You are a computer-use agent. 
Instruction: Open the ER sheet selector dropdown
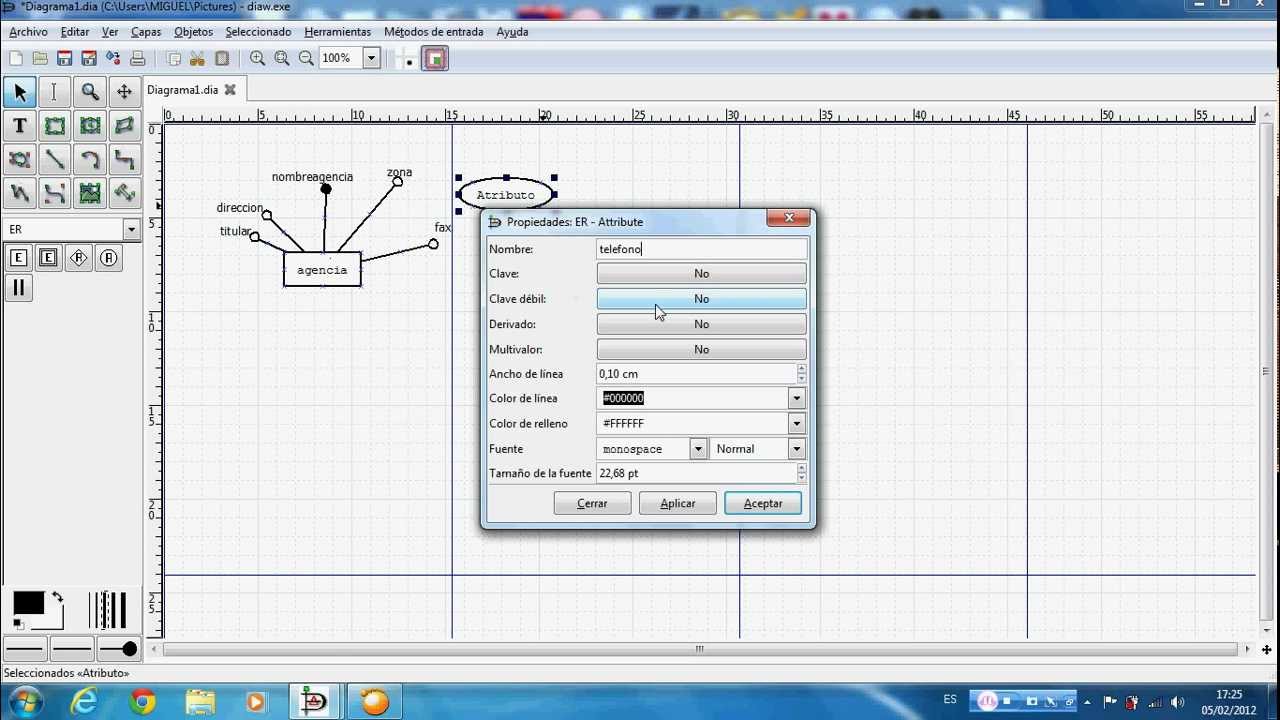(x=131, y=229)
